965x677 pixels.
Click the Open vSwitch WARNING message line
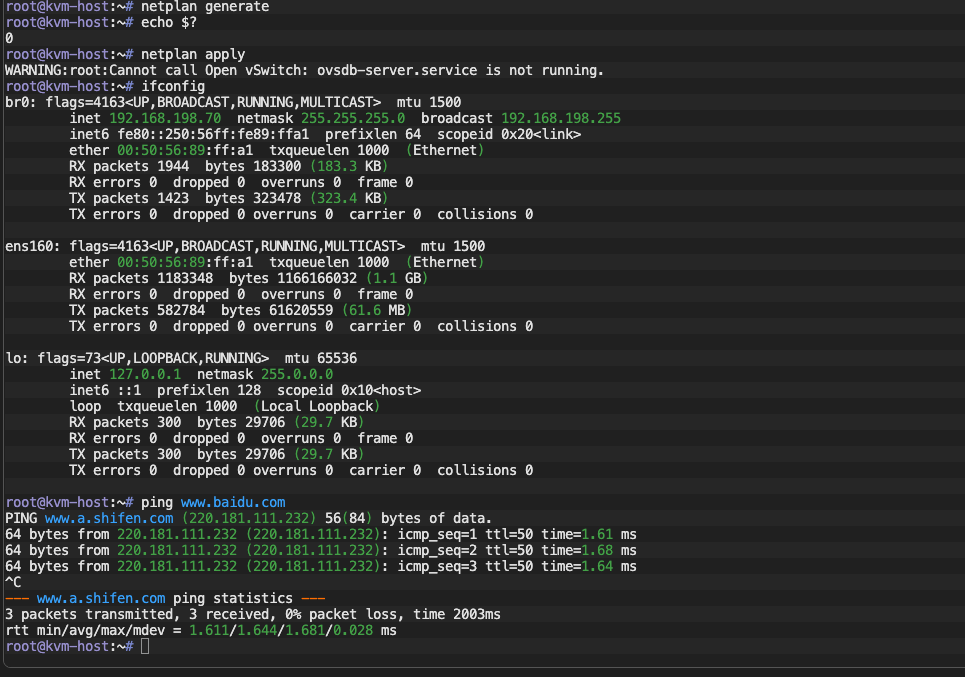click(304, 70)
